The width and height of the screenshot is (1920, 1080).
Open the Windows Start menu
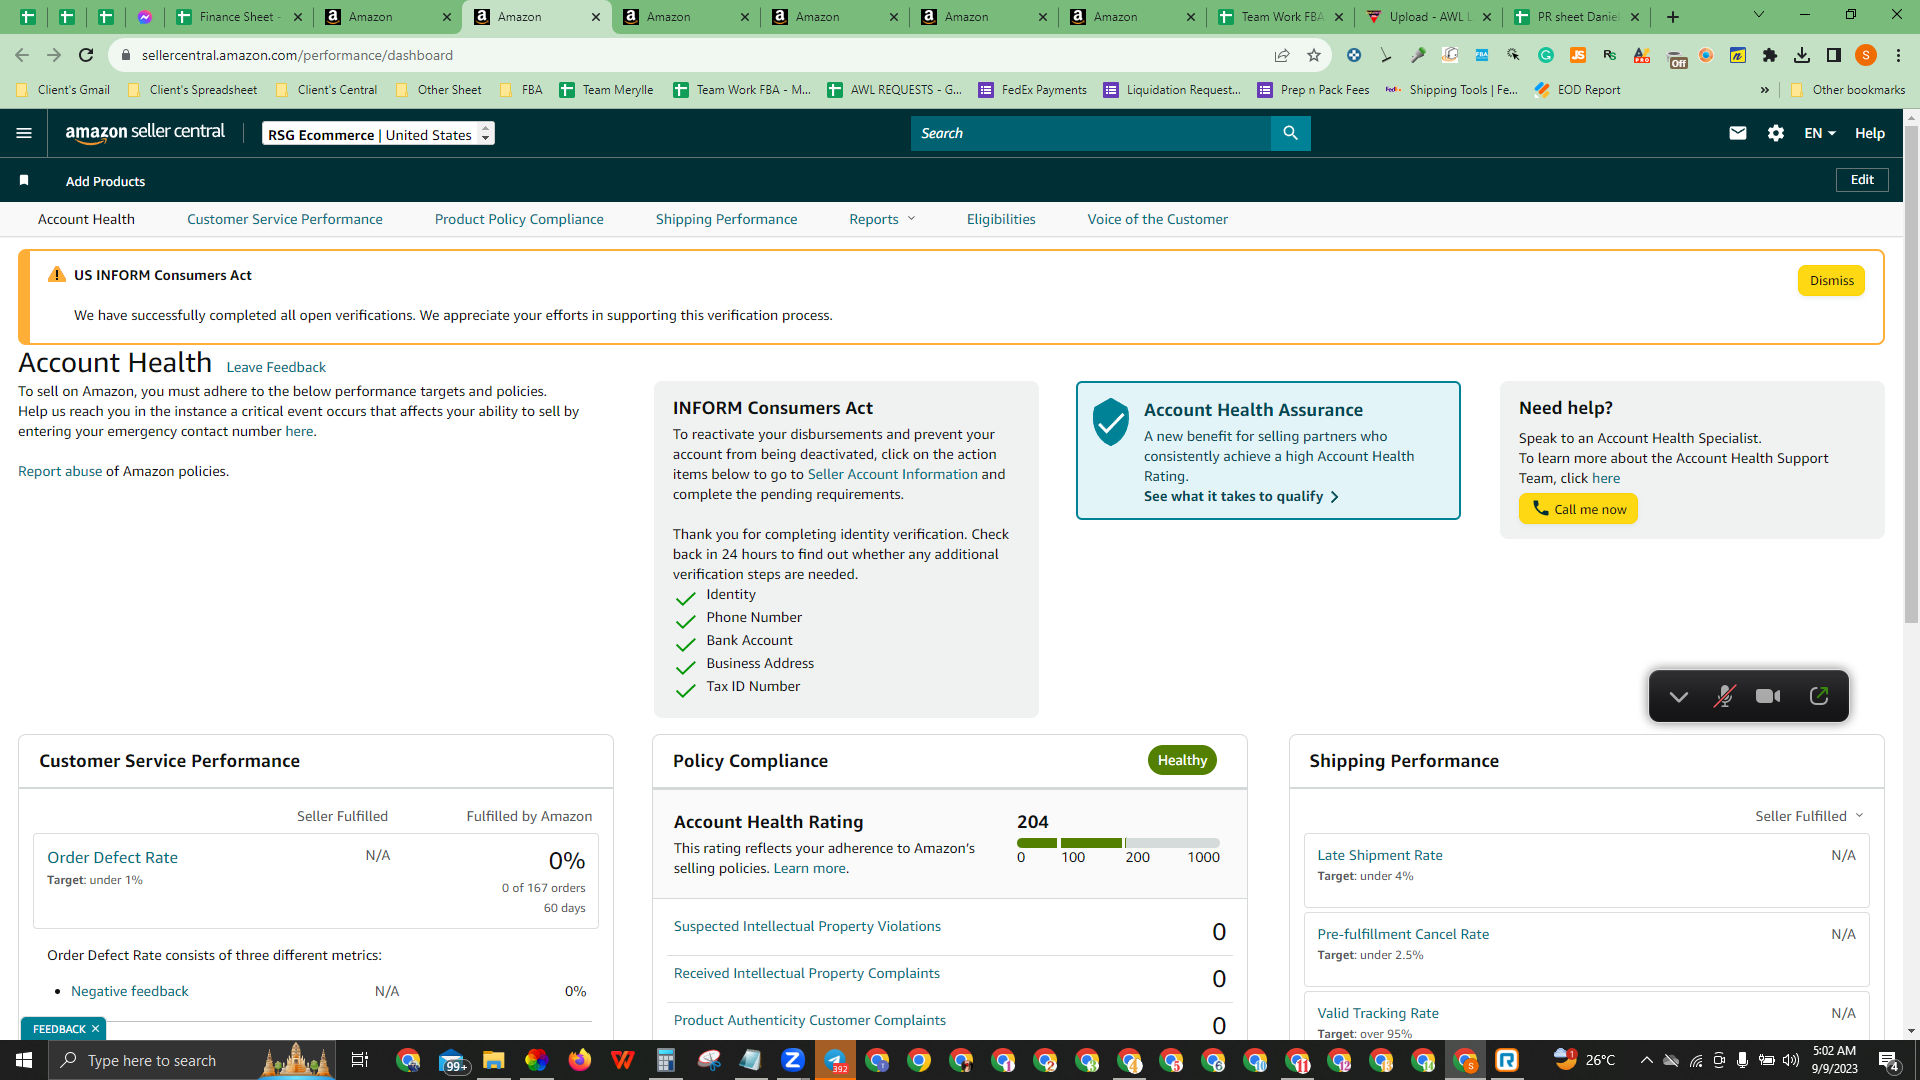click(x=24, y=1060)
